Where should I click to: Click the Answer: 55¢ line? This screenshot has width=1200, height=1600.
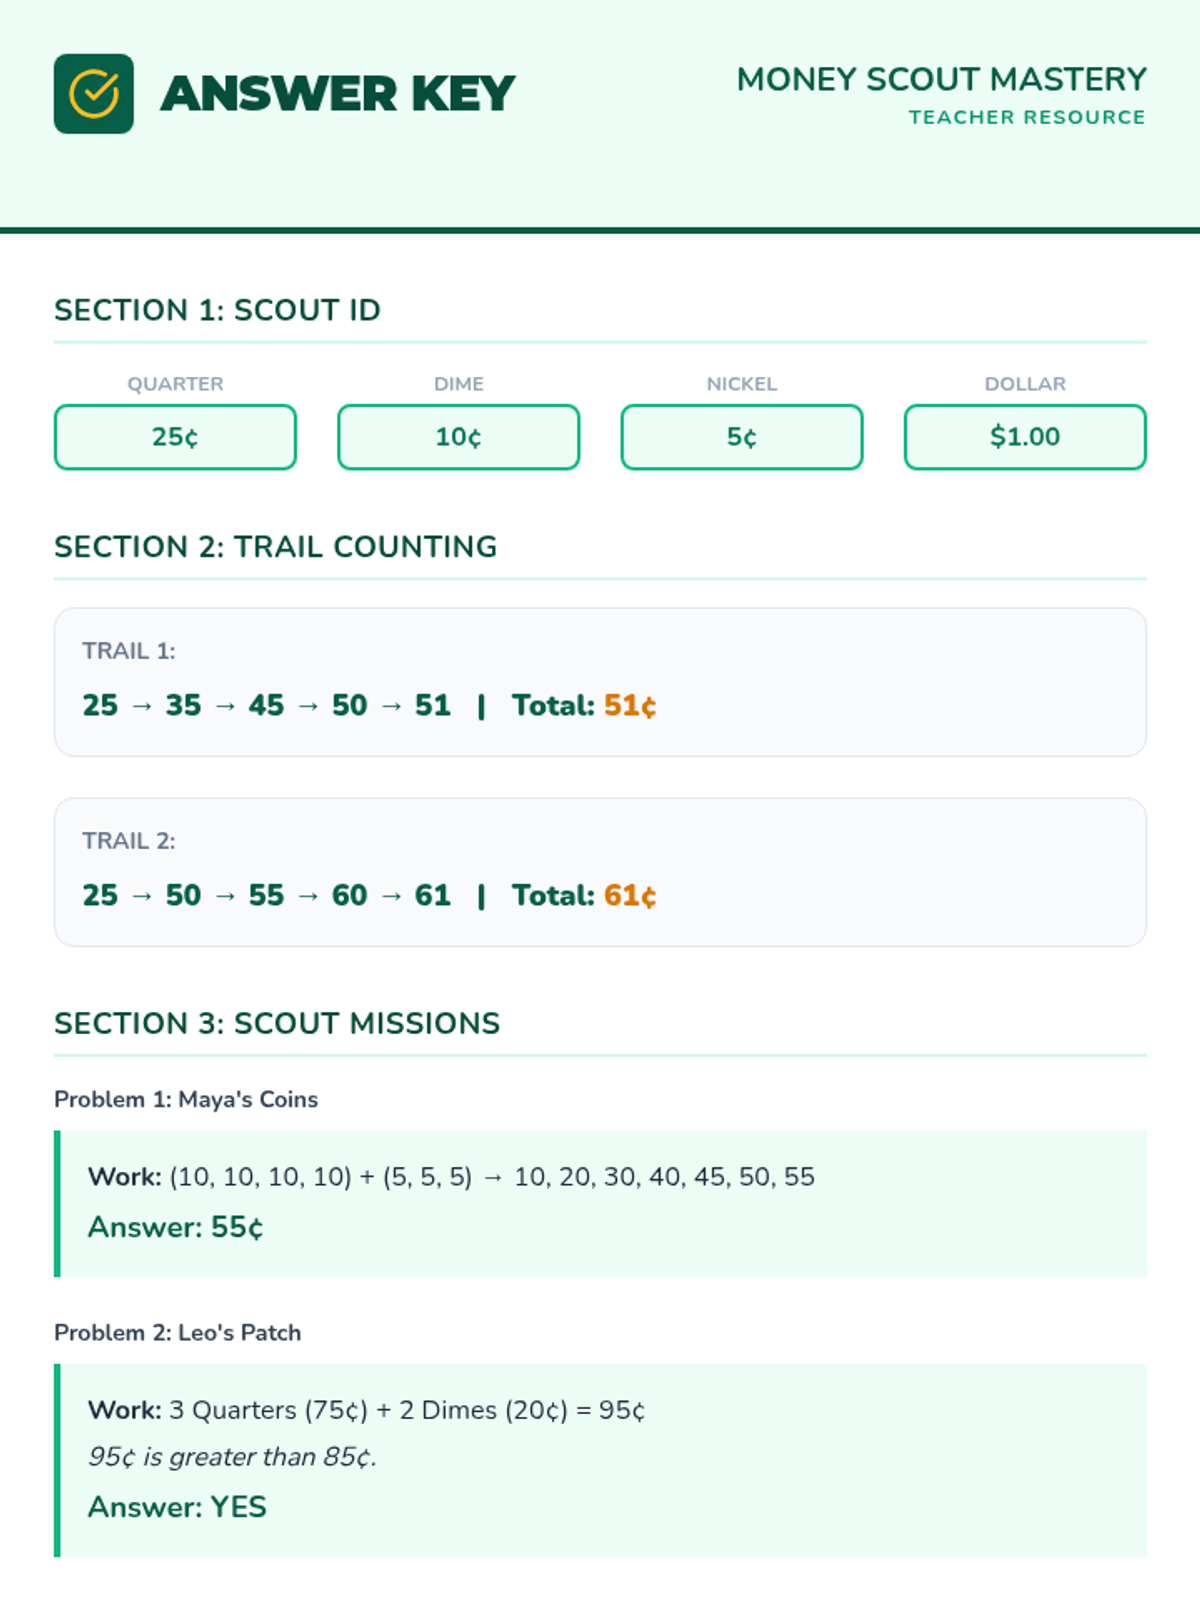176,1227
